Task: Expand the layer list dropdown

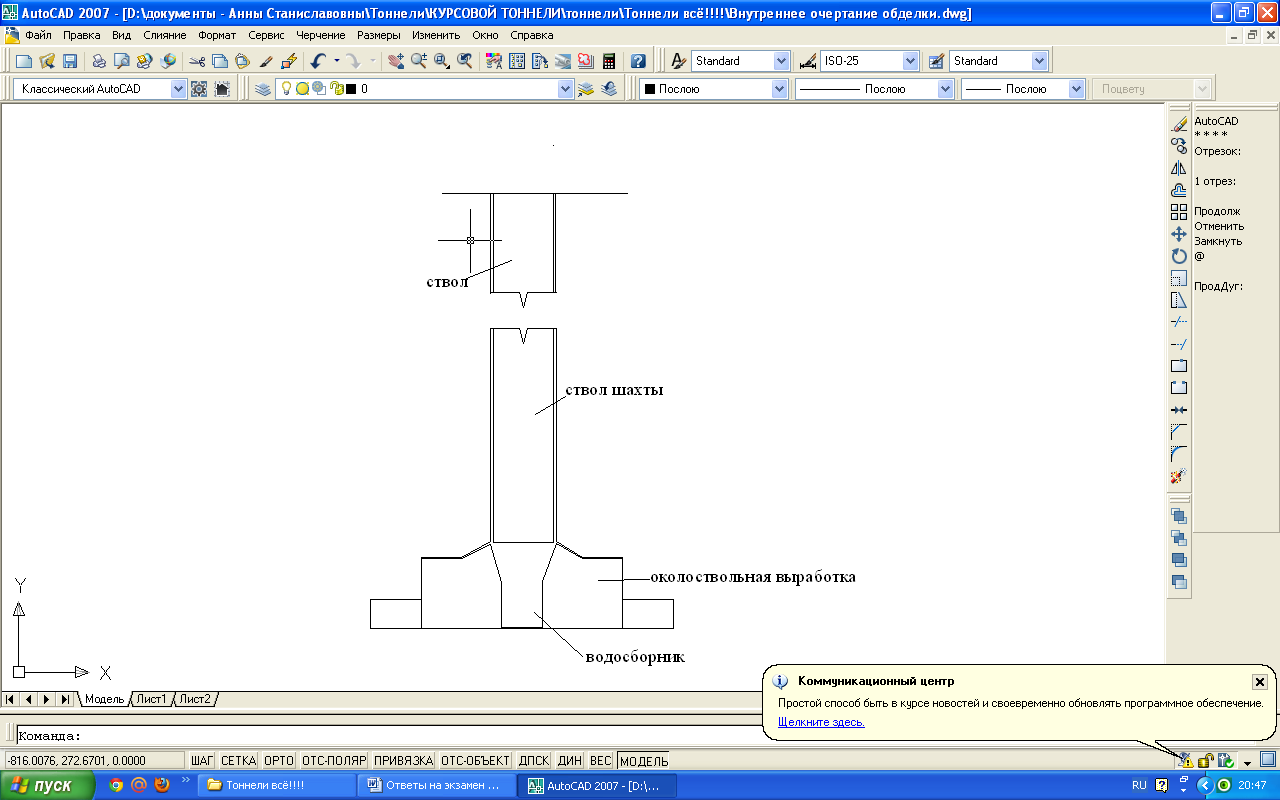Action: point(566,89)
